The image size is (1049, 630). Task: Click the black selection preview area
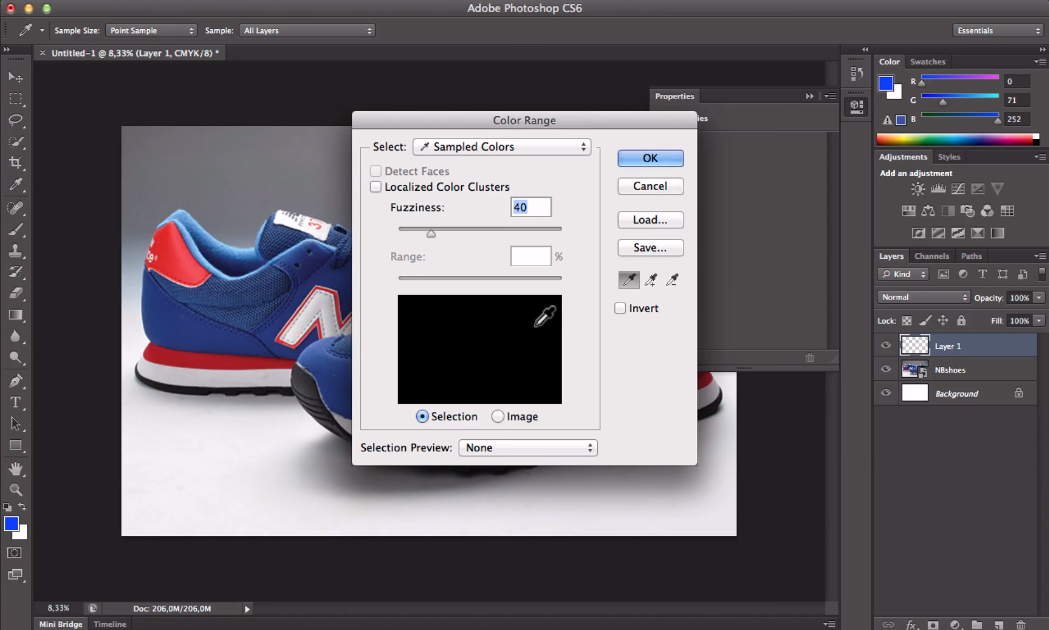(480, 349)
